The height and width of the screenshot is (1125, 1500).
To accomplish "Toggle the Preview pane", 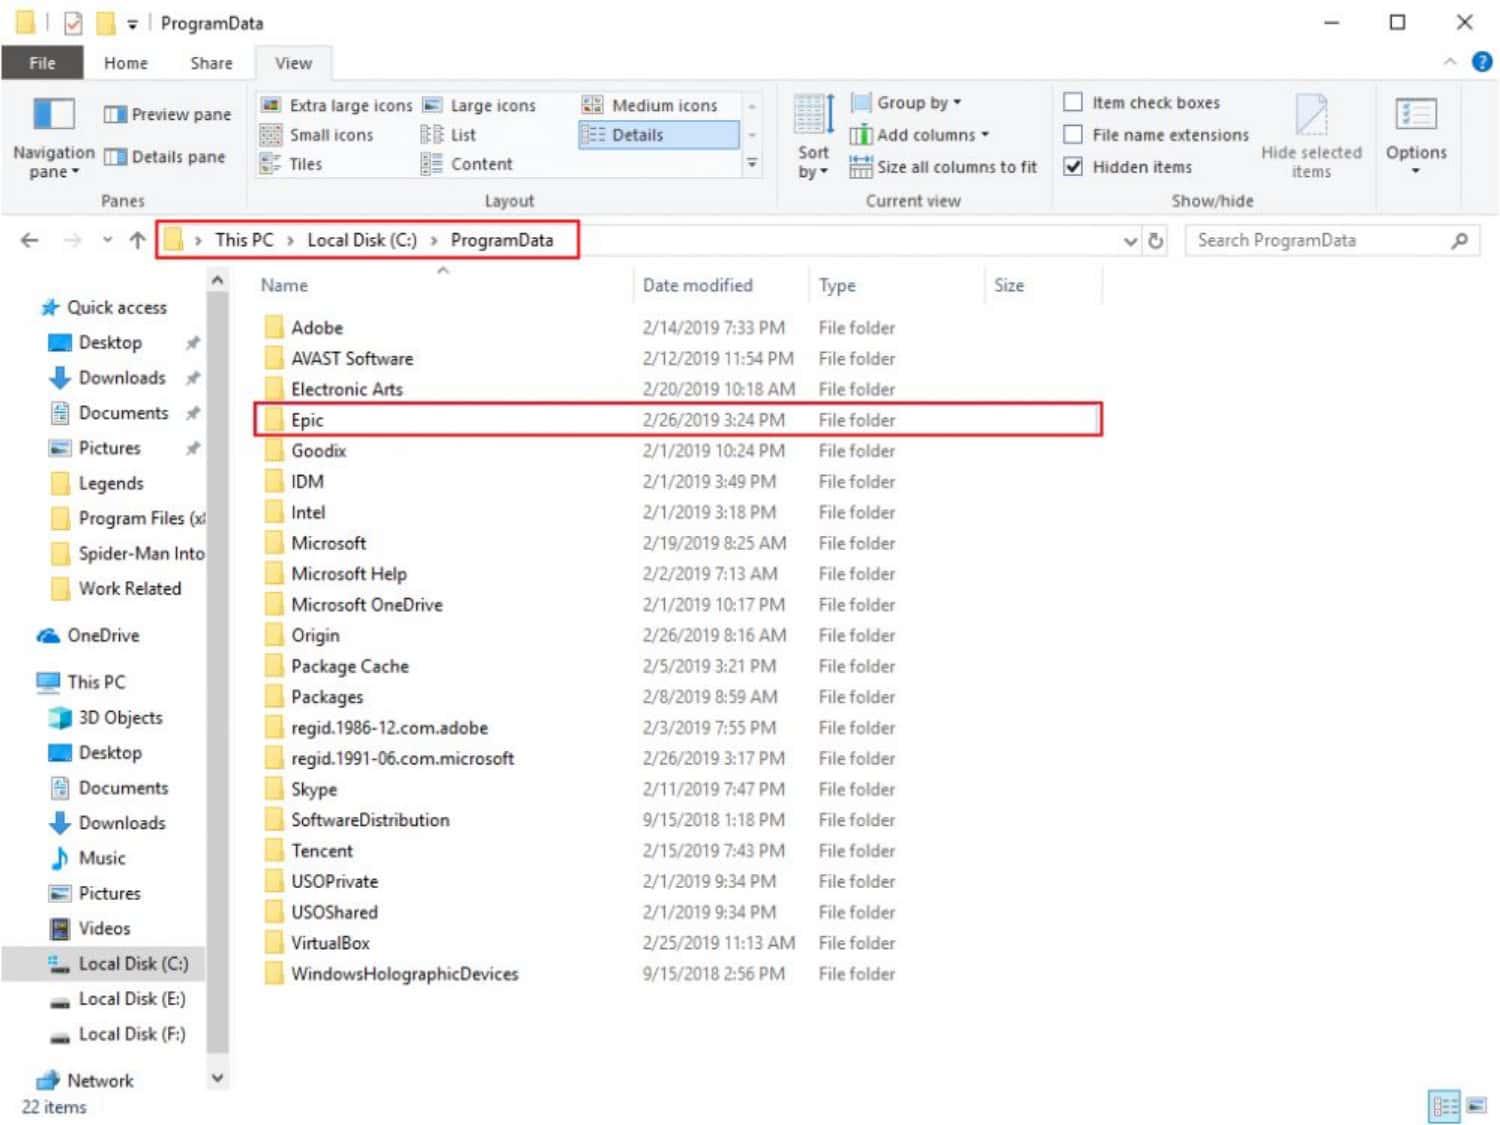I will click(167, 115).
